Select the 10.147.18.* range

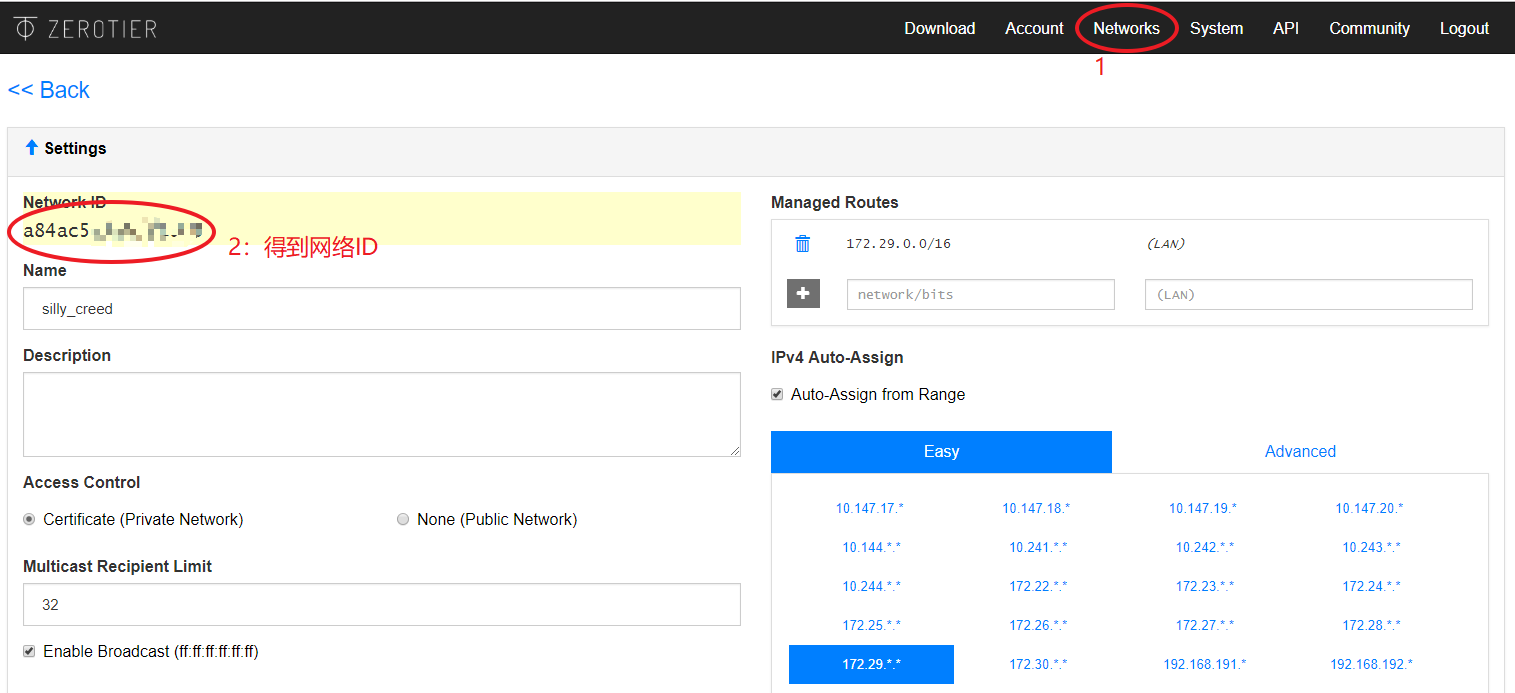1036,508
